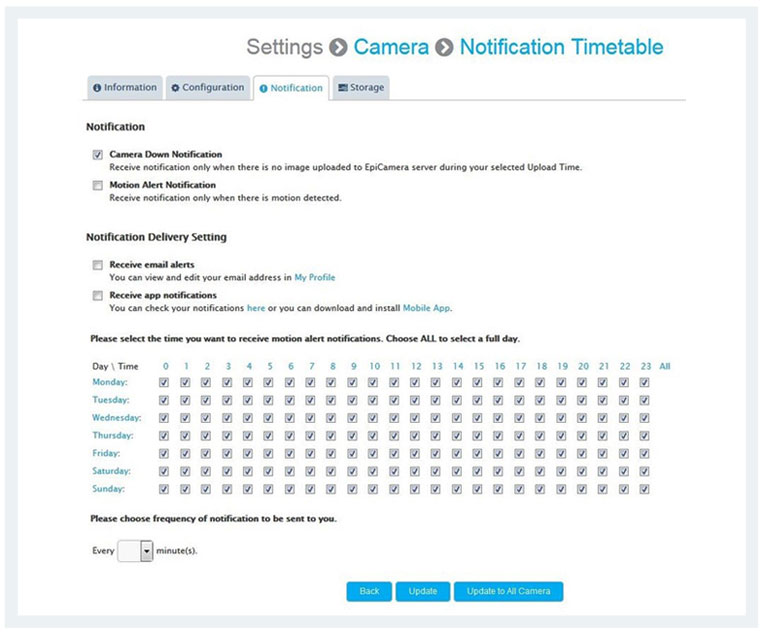Open the My Profile link

(x=315, y=278)
